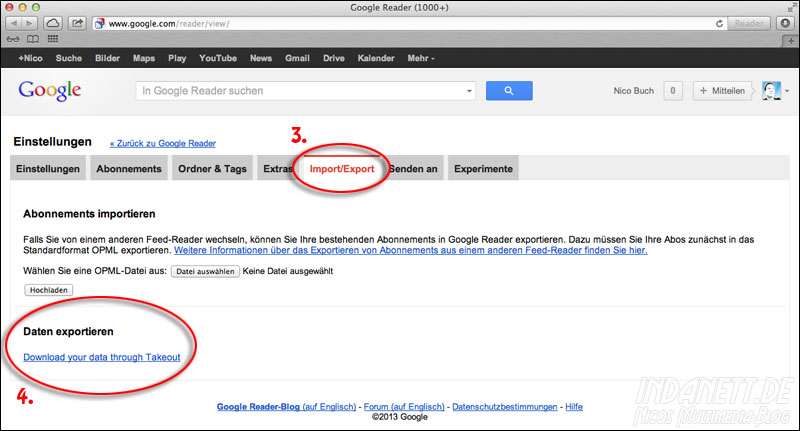800x431 pixels.
Task: Click the 'Datei auswählen' file button
Action: (x=205, y=271)
